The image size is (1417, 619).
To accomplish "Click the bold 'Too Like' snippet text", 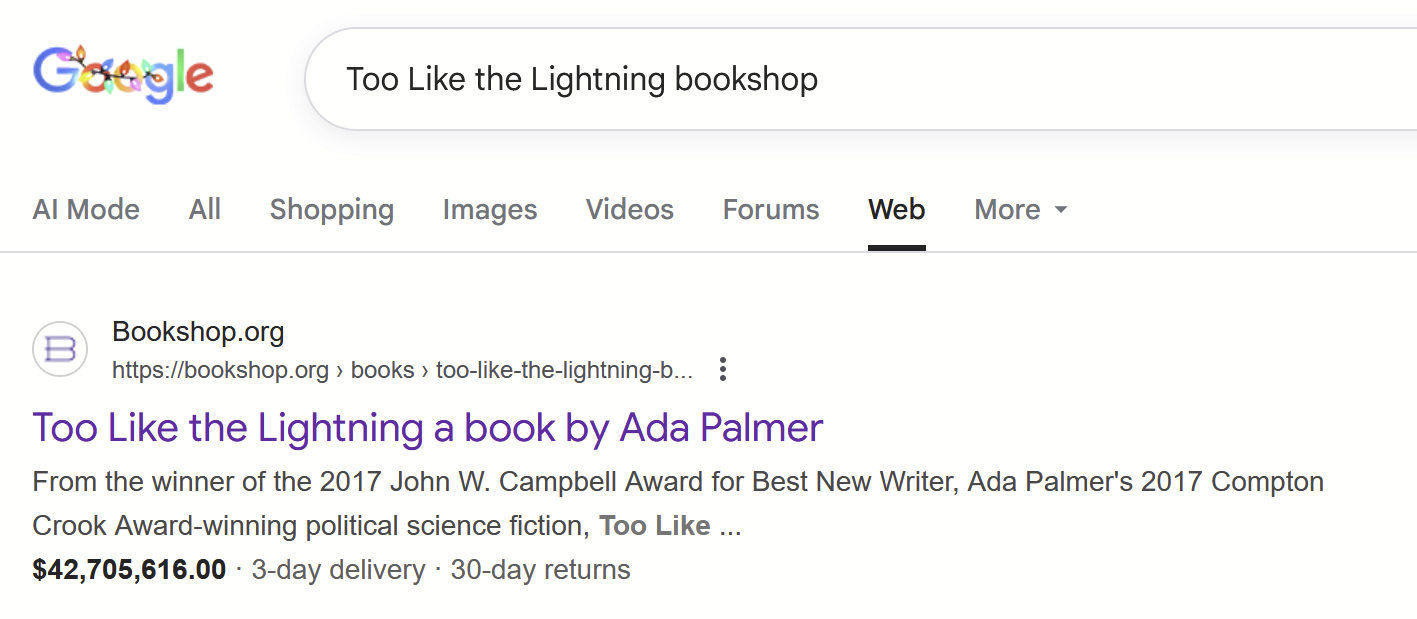I will pyautogui.click(x=655, y=526).
